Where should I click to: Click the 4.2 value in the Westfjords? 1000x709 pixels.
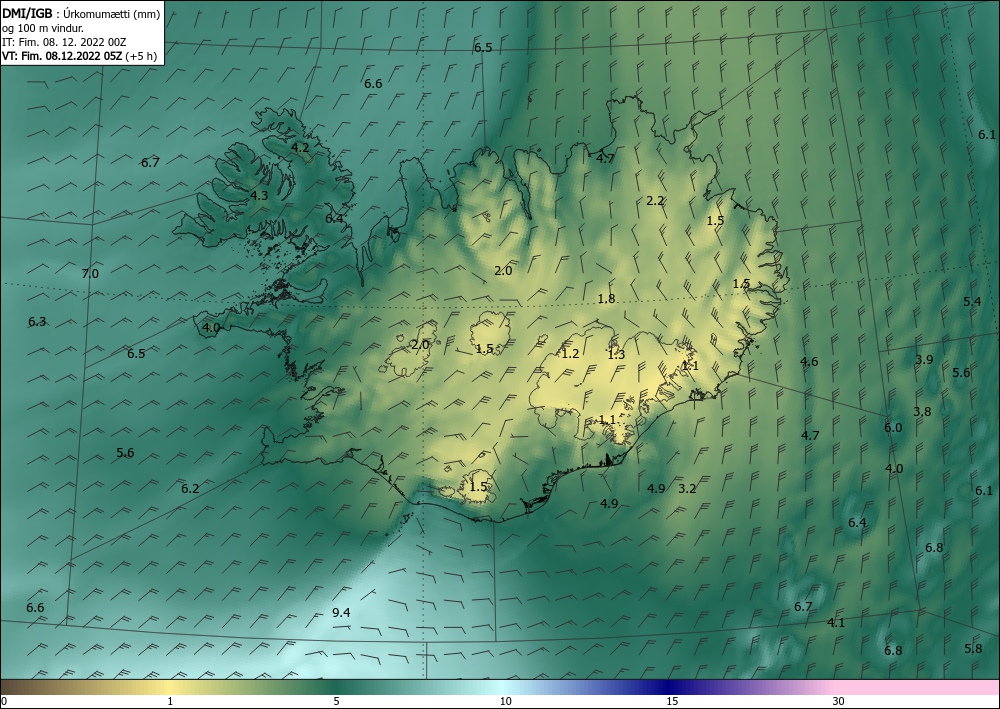[300, 147]
